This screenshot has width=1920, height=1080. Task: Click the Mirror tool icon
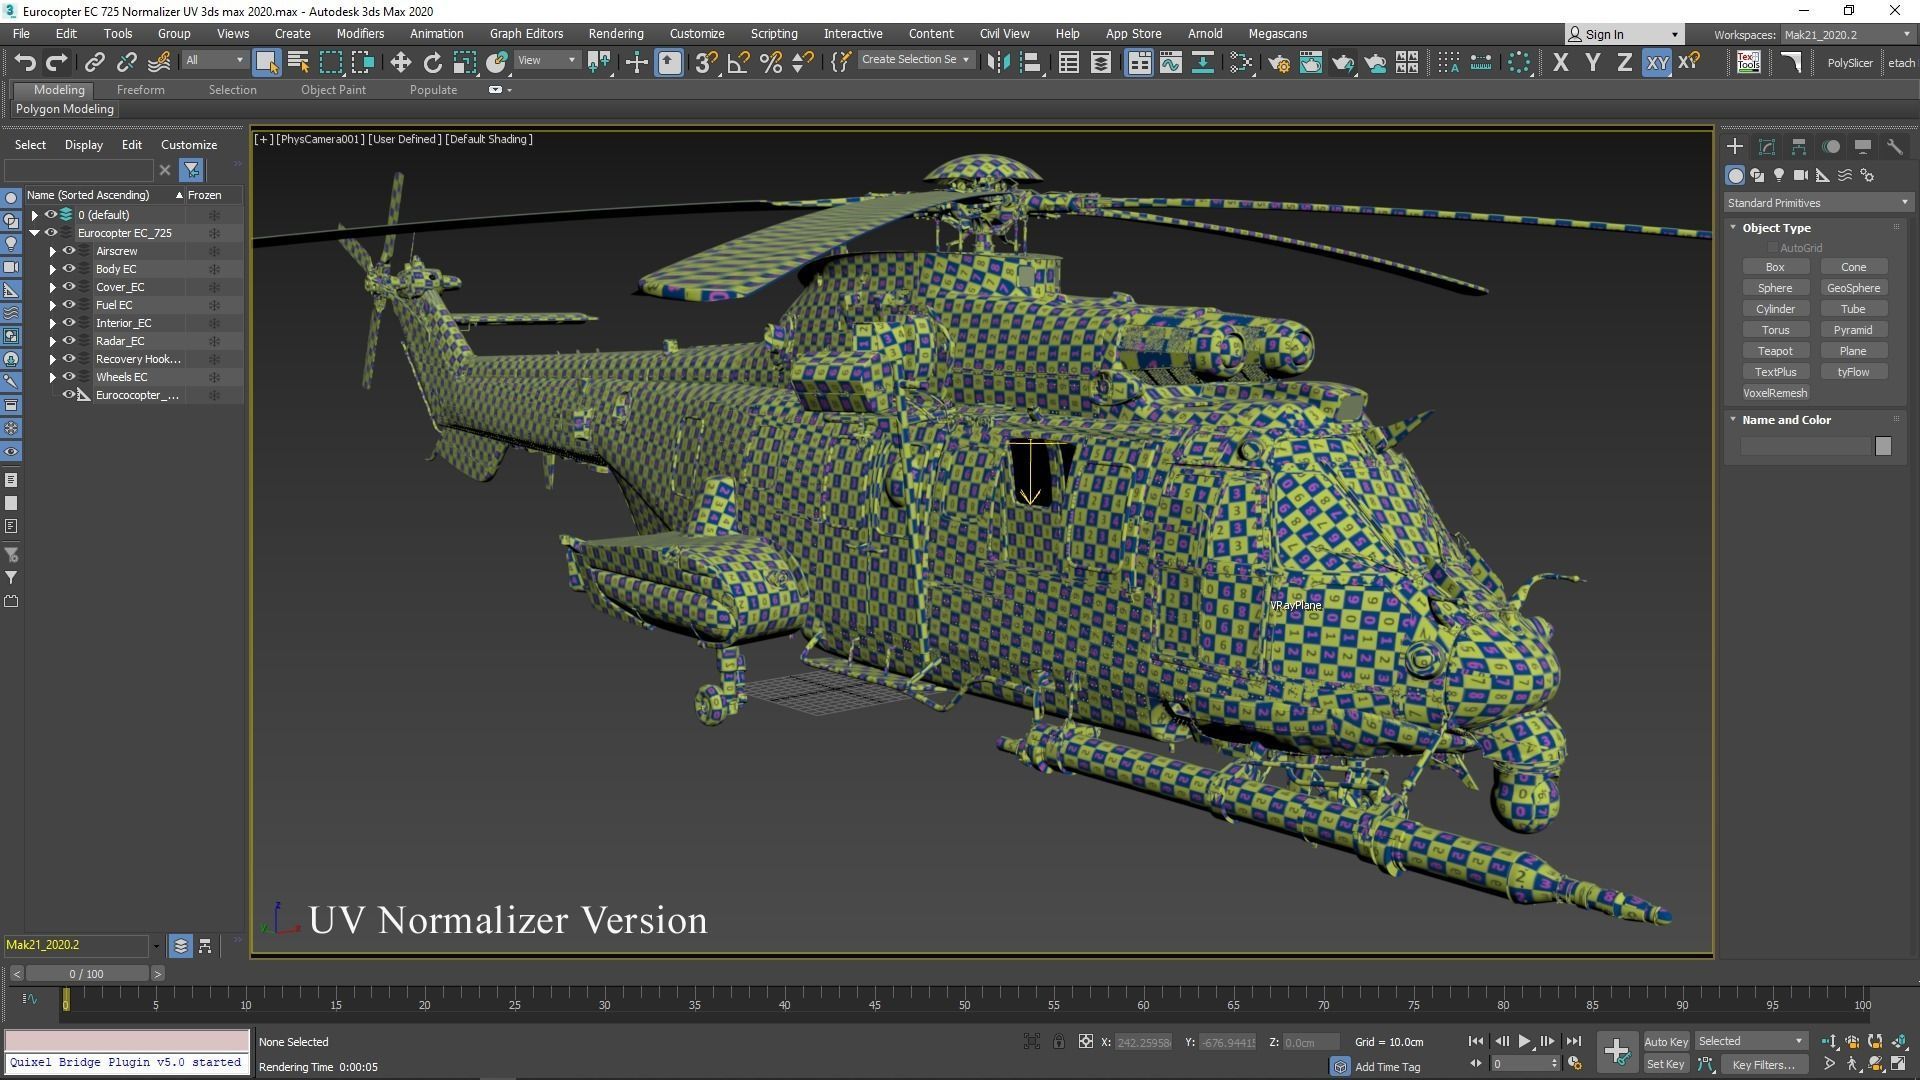point(997,63)
